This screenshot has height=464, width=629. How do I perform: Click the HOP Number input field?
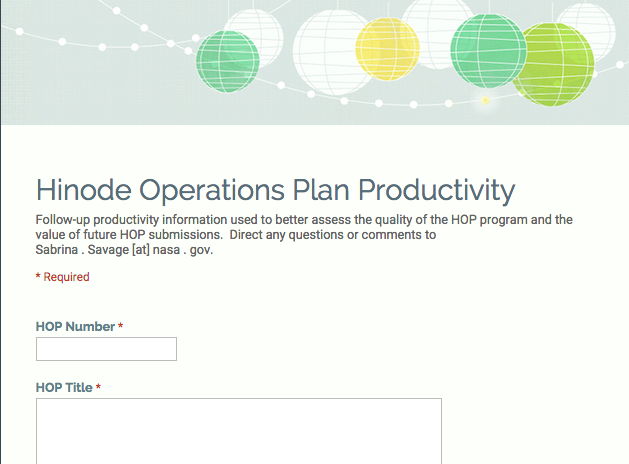tap(106, 349)
